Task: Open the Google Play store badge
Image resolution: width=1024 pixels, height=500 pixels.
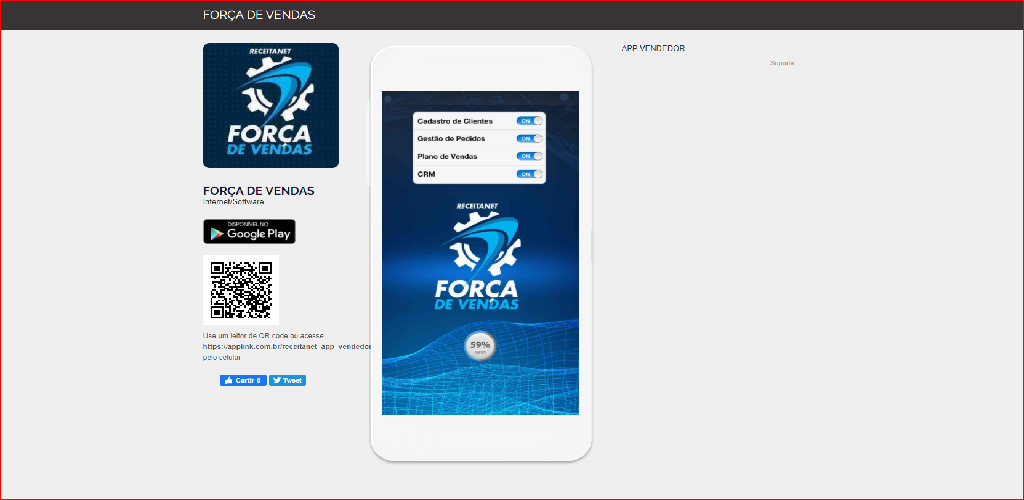Action: point(249,232)
